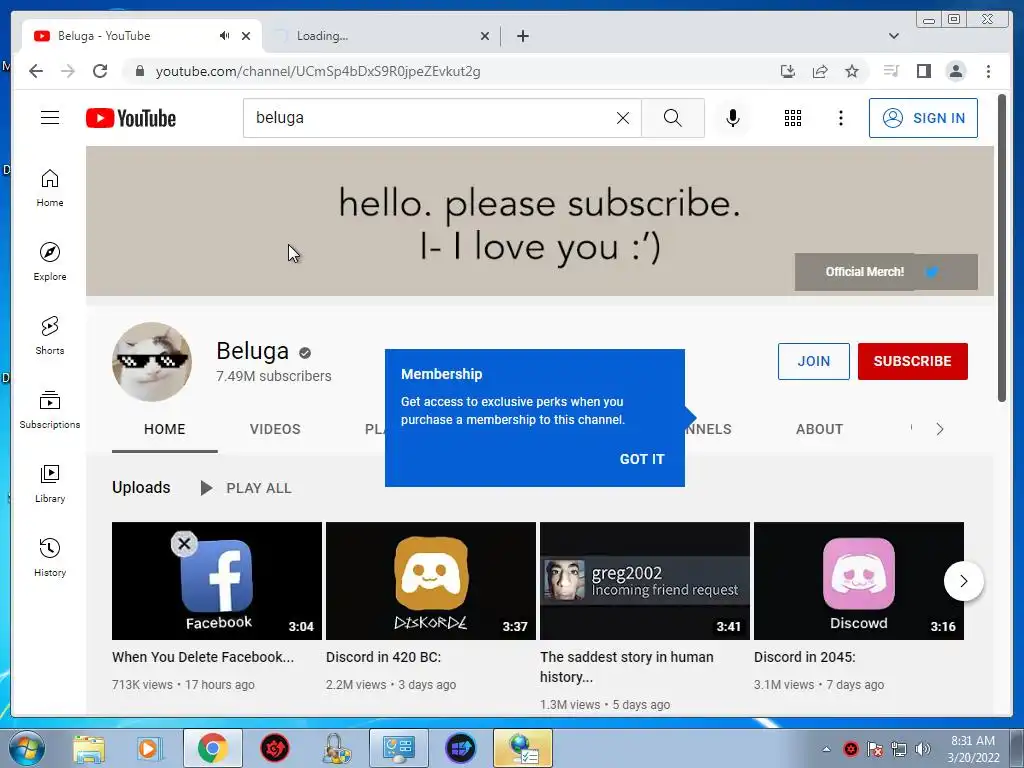Open Explore in the sidebar
The image size is (1024, 768).
[50, 261]
